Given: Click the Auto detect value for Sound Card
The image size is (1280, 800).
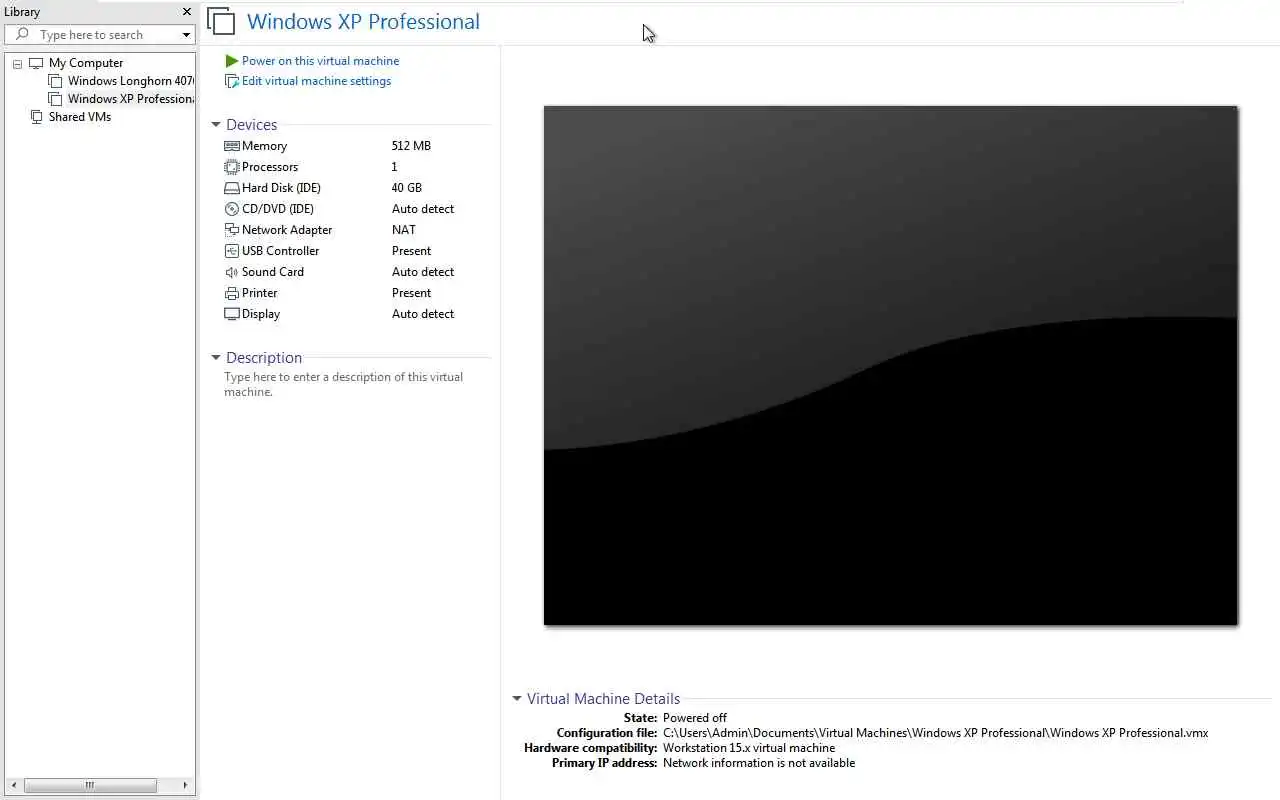Looking at the screenshot, I should coord(423,272).
